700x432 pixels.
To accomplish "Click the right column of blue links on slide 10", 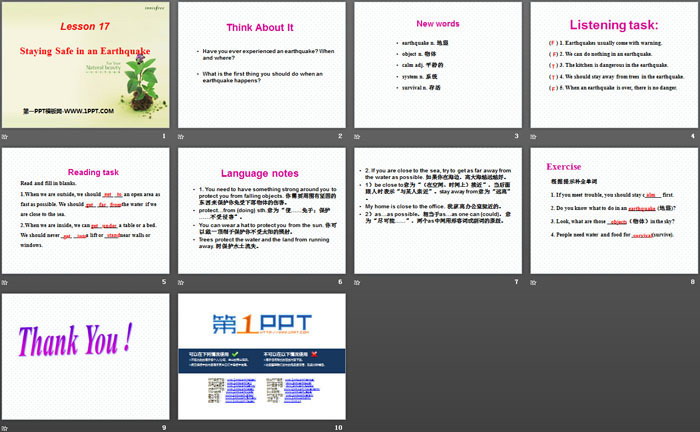I will click(x=297, y=389).
